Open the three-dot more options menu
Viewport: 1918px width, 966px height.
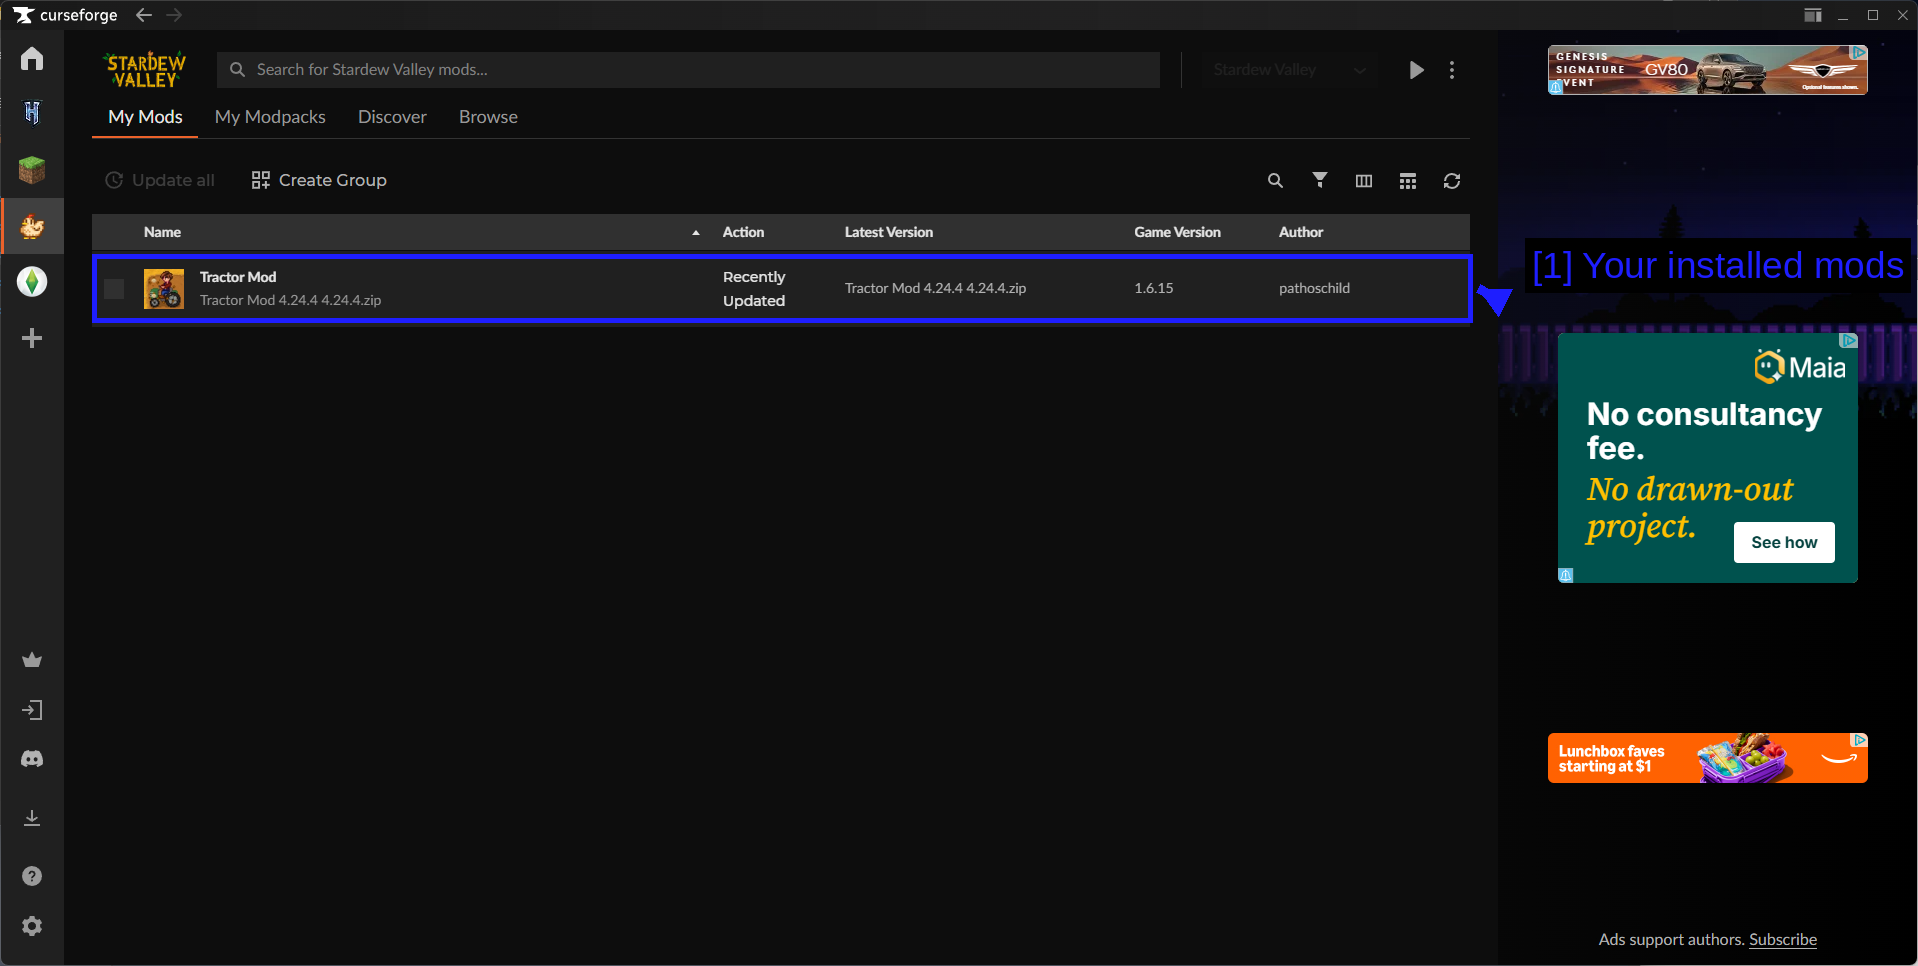coord(1452,70)
